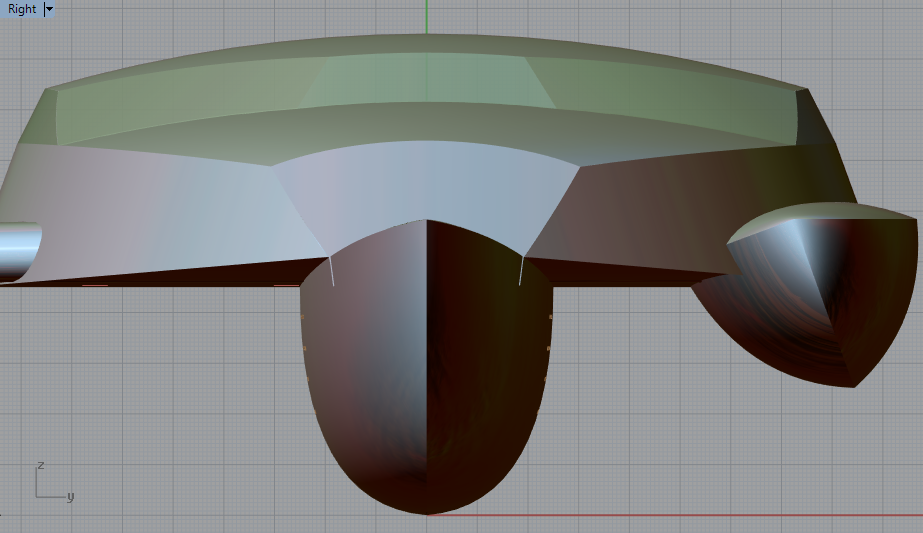The width and height of the screenshot is (923, 533).
Task: Open the Right viewport dropdown arrow menu
Action: click(49, 9)
